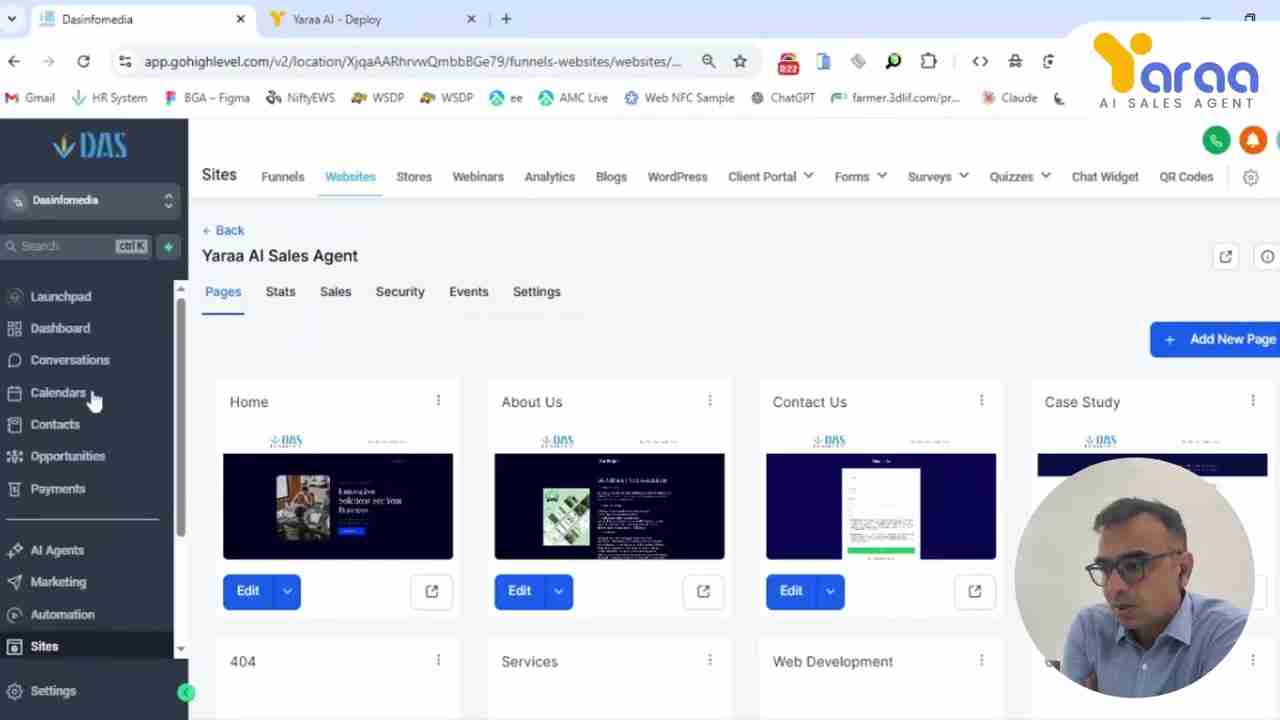Click the Add New Page button
Screen dimensions: 1280x720
[x=1218, y=339]
